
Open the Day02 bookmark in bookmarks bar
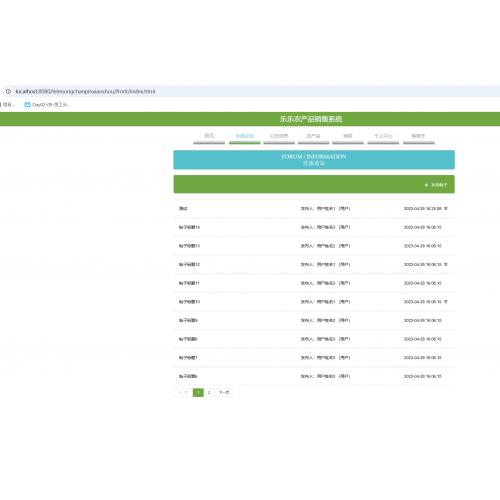[47, 105]
